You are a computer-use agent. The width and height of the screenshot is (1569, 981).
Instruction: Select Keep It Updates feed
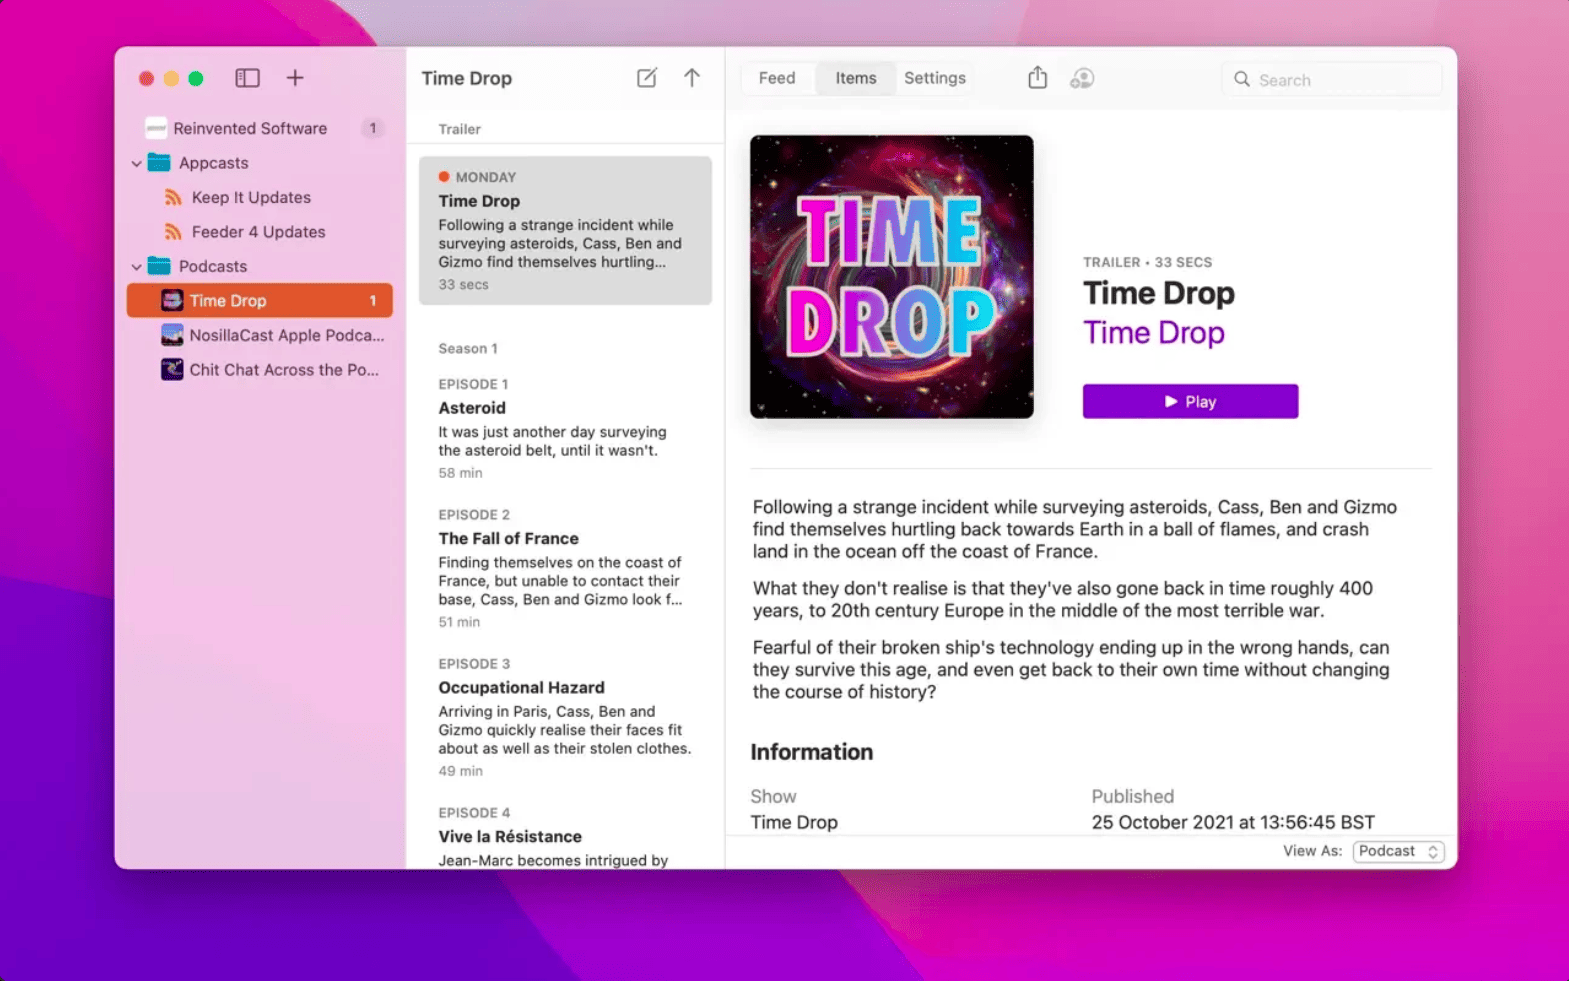(x=260, y=197)
